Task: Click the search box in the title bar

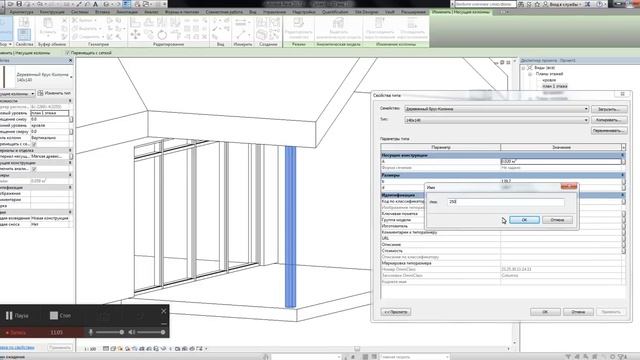Action: click(485, 4)
